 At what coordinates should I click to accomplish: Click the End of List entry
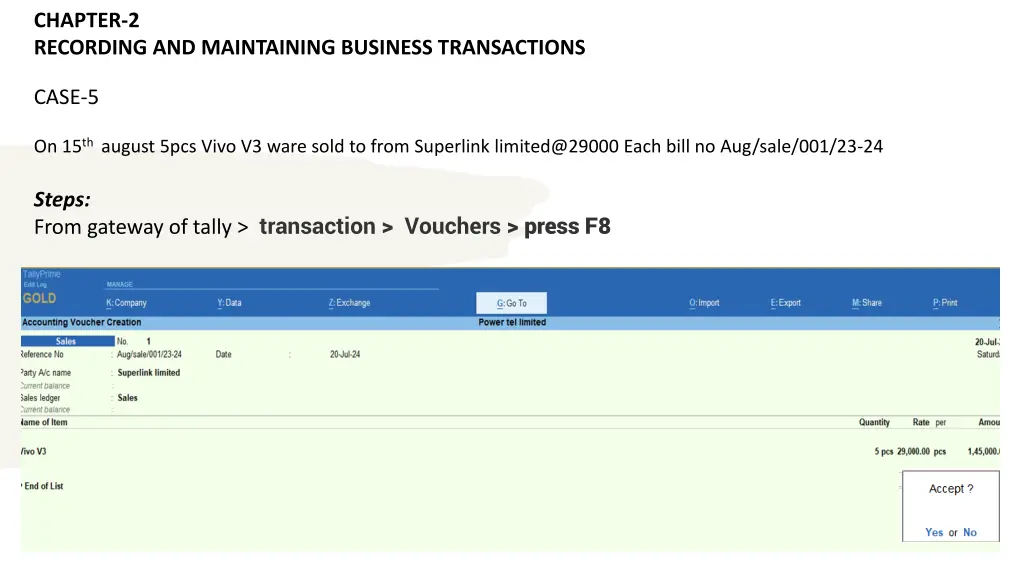pyautogui.click(x=43, y=486)
